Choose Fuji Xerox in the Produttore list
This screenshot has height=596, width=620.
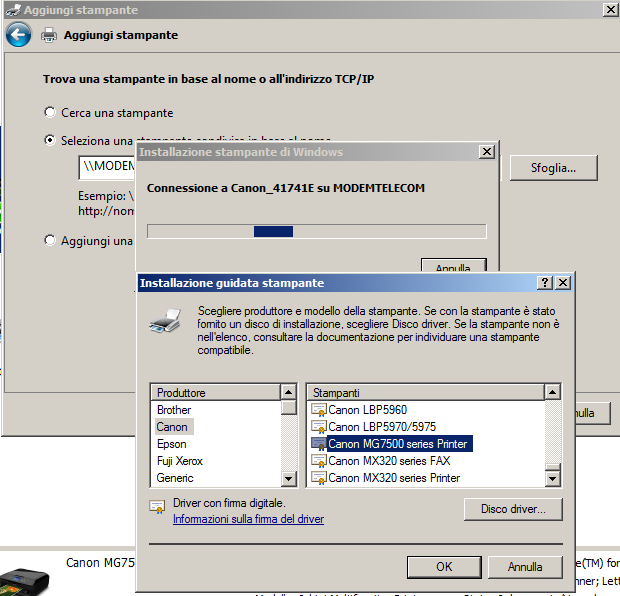point(180,461)
